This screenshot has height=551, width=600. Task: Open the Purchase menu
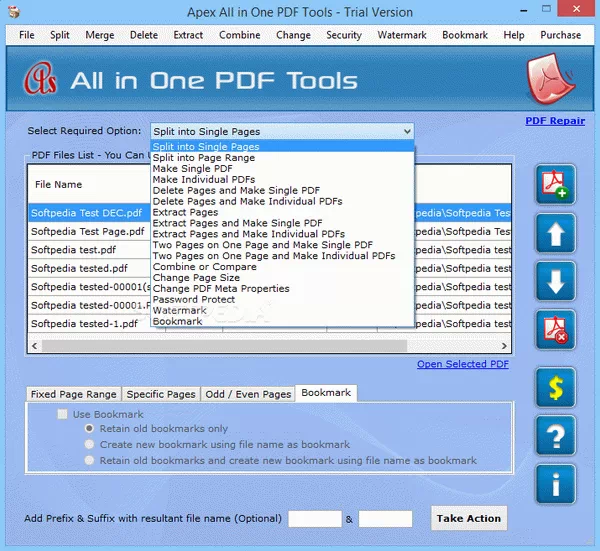click(x=561, y=35)
